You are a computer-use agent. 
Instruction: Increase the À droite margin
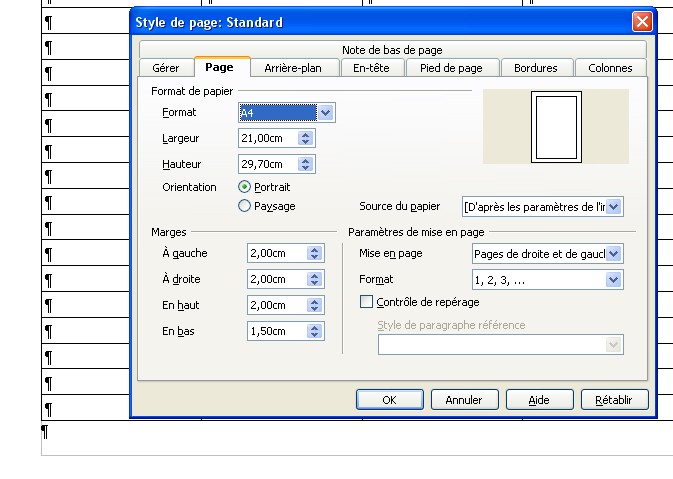pos(315,276)
